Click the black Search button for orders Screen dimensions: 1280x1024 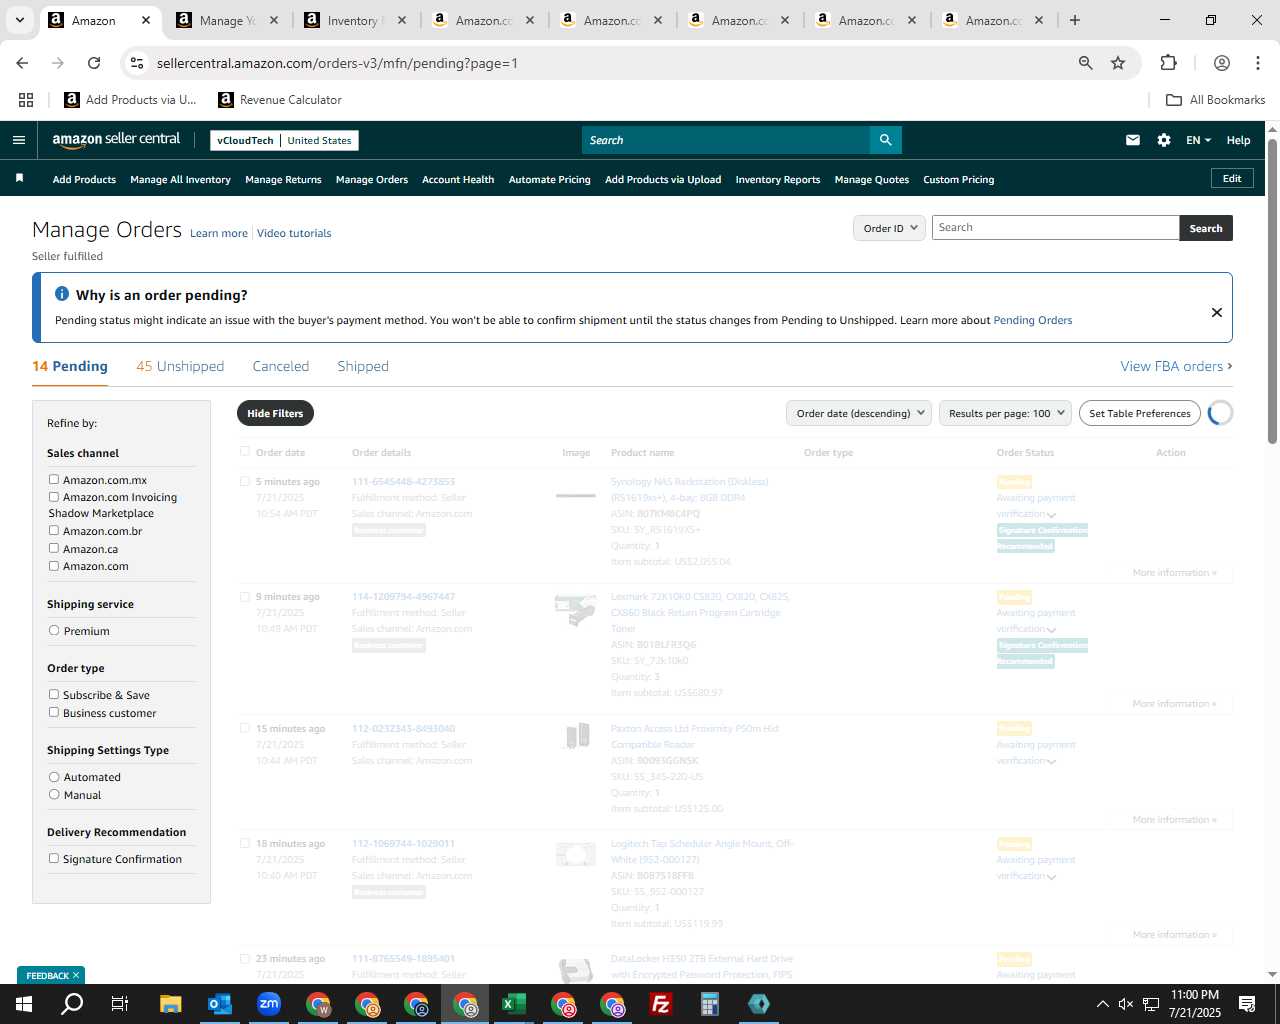point(1206,228)
